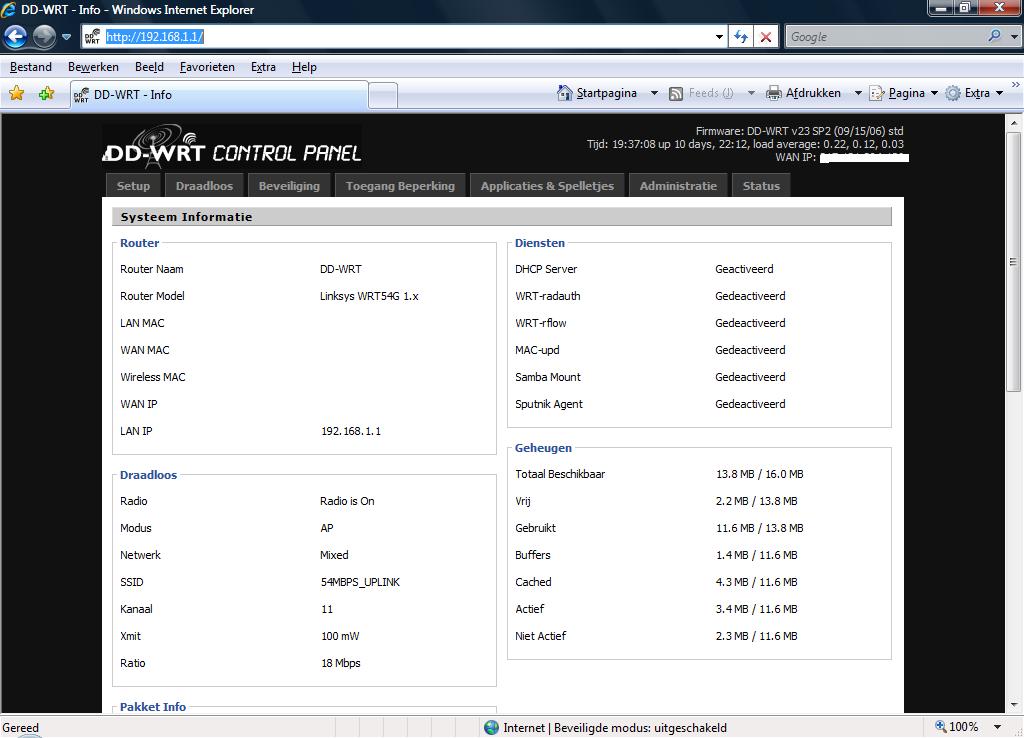Screen dimensions: 1024x738
Task: Open the Setup tab
Action: (x=133, y=185)
